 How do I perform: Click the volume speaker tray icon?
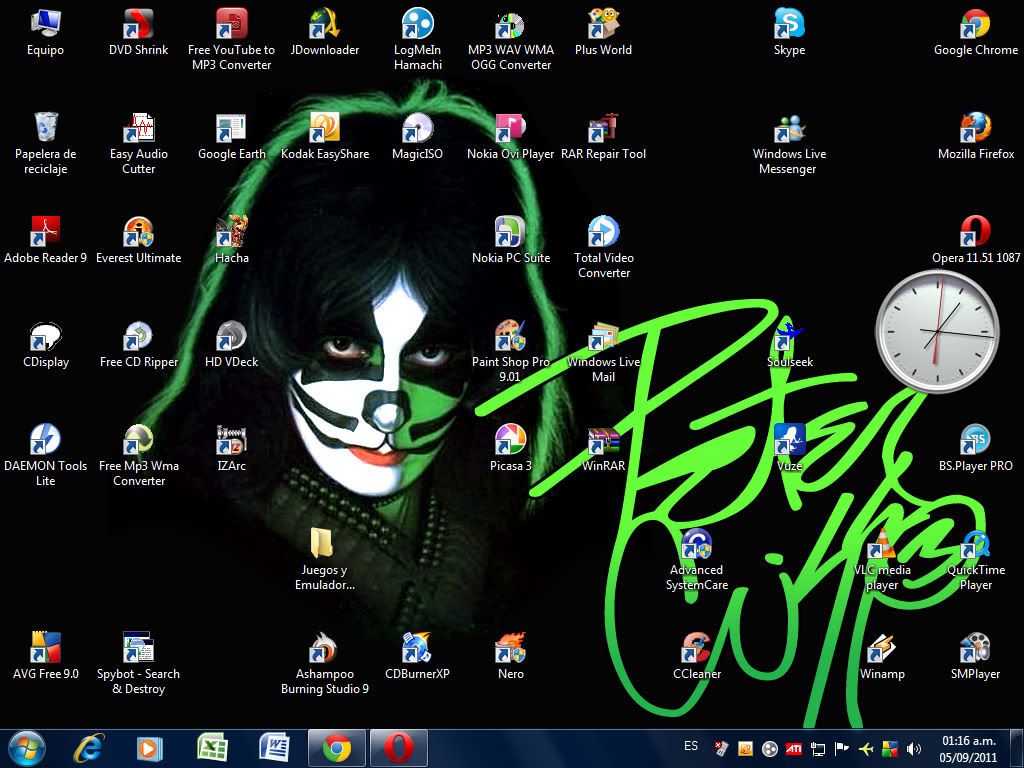coord(914,749)
